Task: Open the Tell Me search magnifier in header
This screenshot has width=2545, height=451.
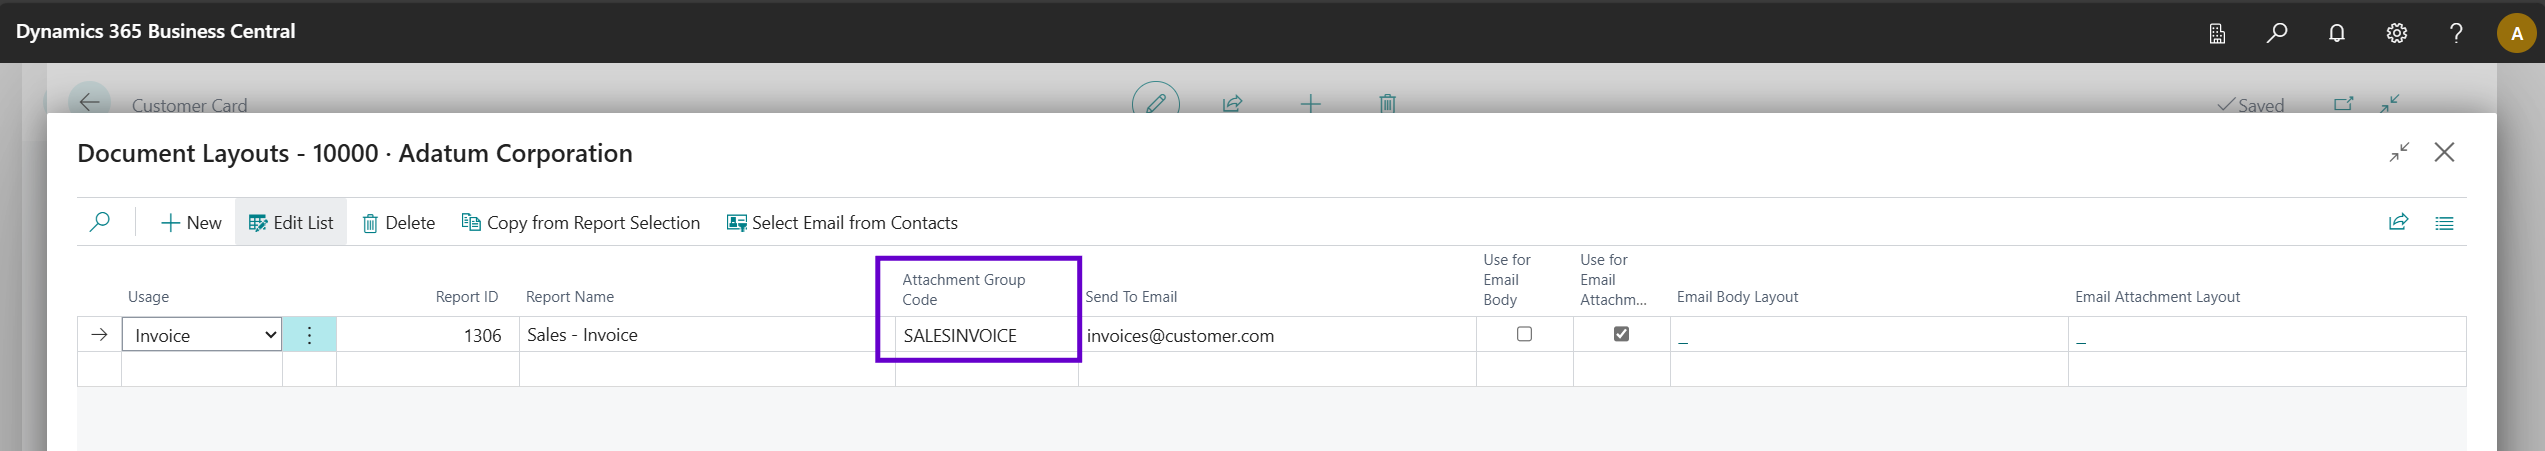Action: (x=2277, y=33)
